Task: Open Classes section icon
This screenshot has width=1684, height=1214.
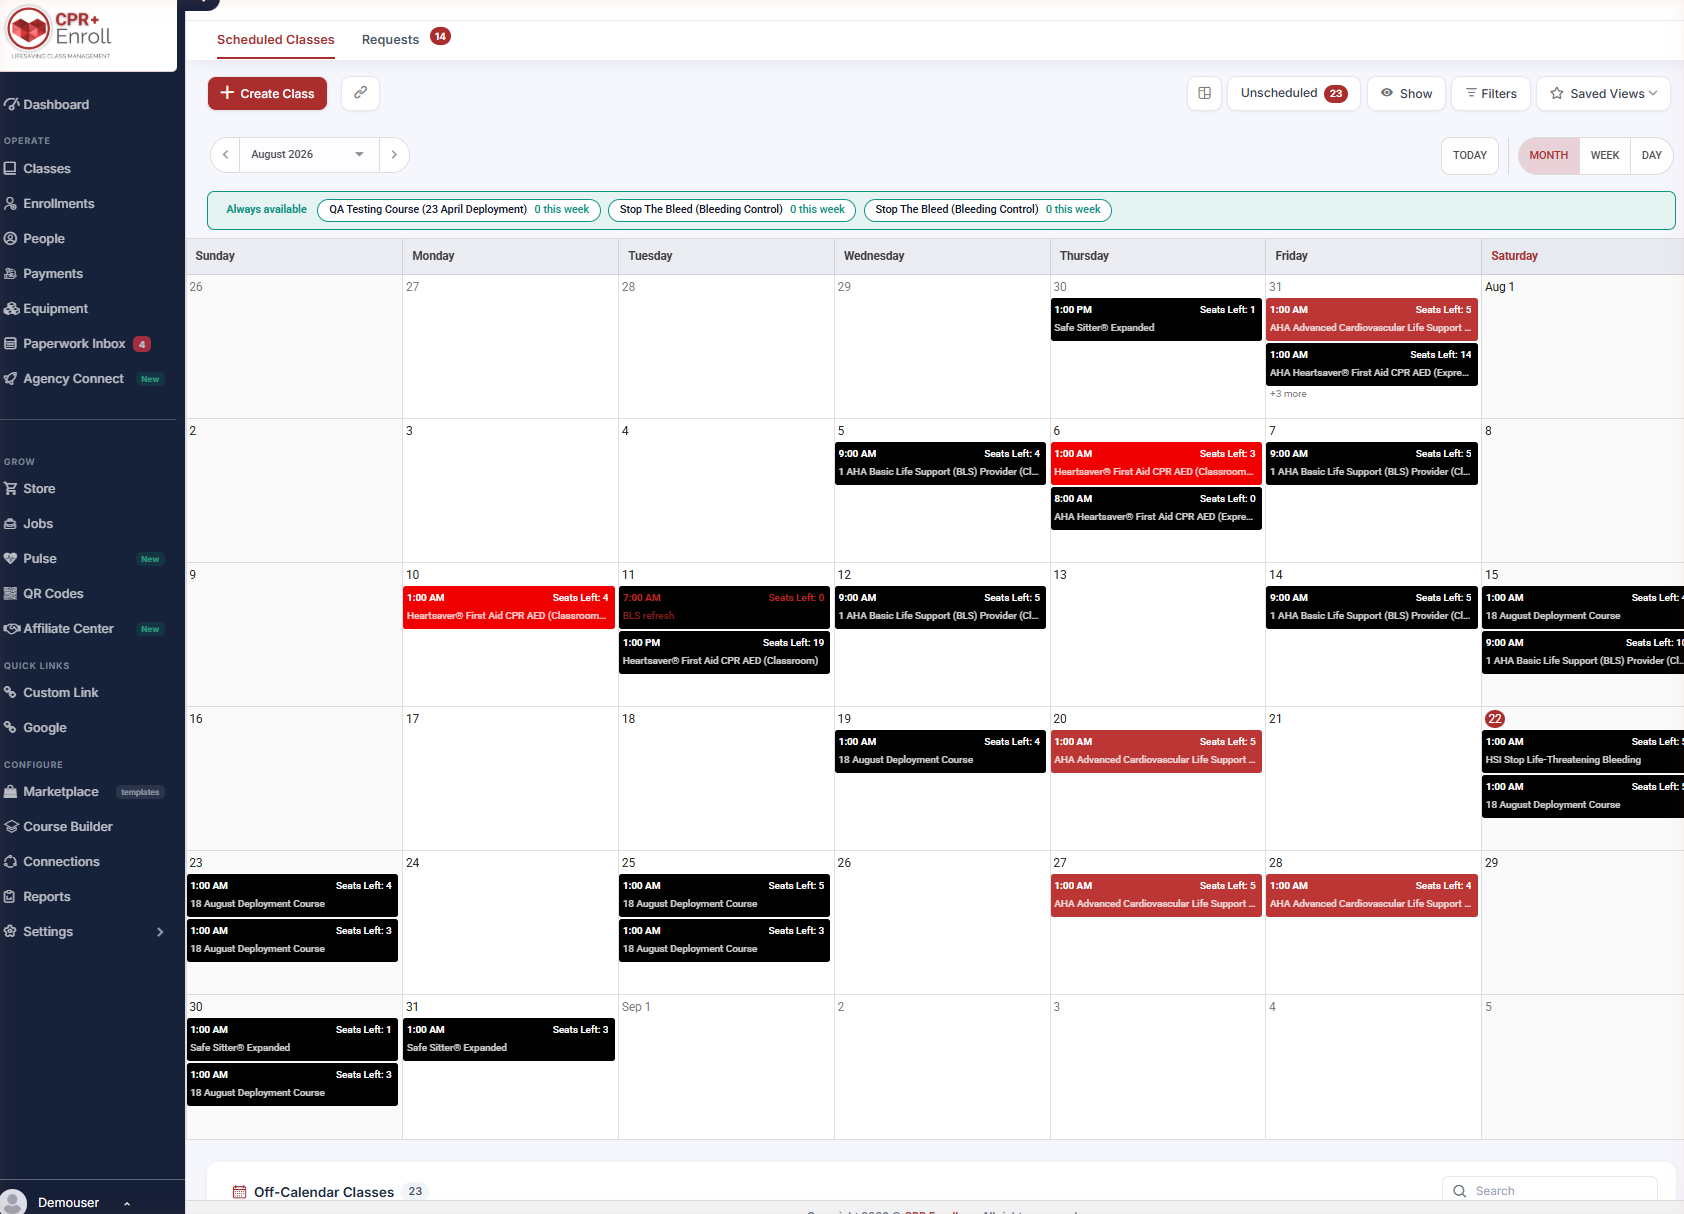Action: point(10,168)
